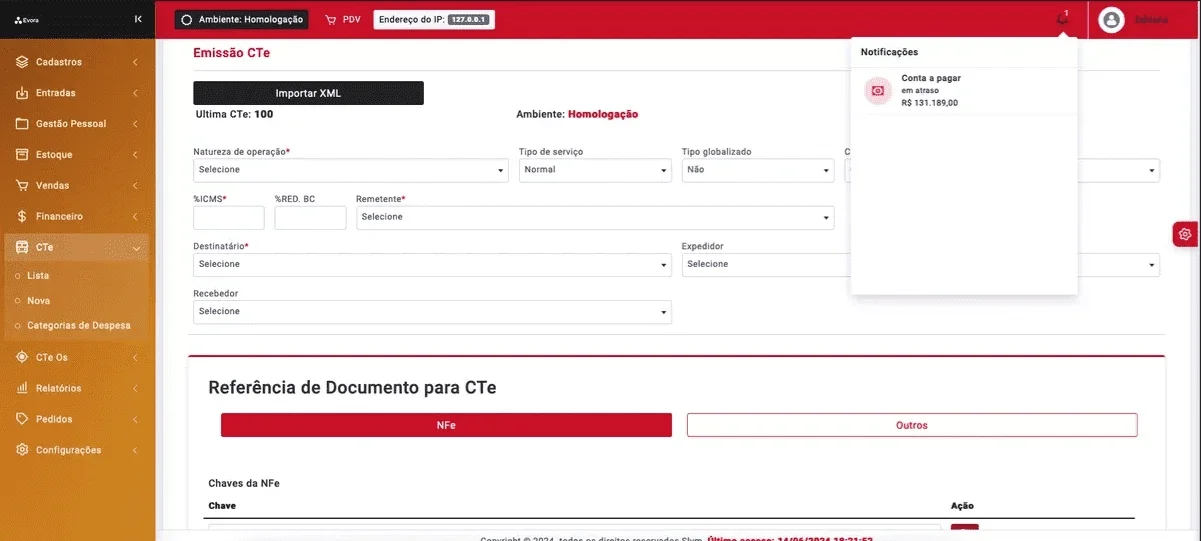Open the Tipo de serviço dropdown
Image resolution: width=1201 pixels, height=541 pixels.
click(595, 170)
